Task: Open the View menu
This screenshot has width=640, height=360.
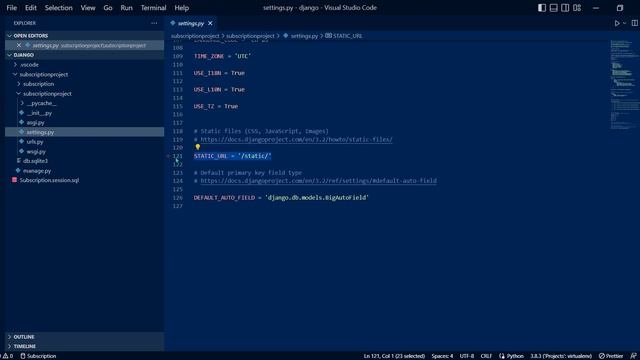Action: coord(88,8)
